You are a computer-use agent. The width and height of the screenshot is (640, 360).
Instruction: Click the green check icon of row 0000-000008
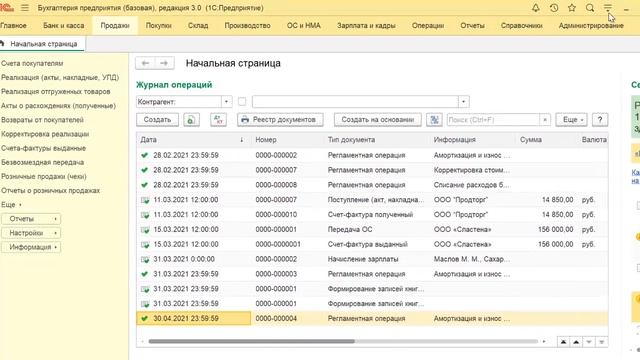144,185
